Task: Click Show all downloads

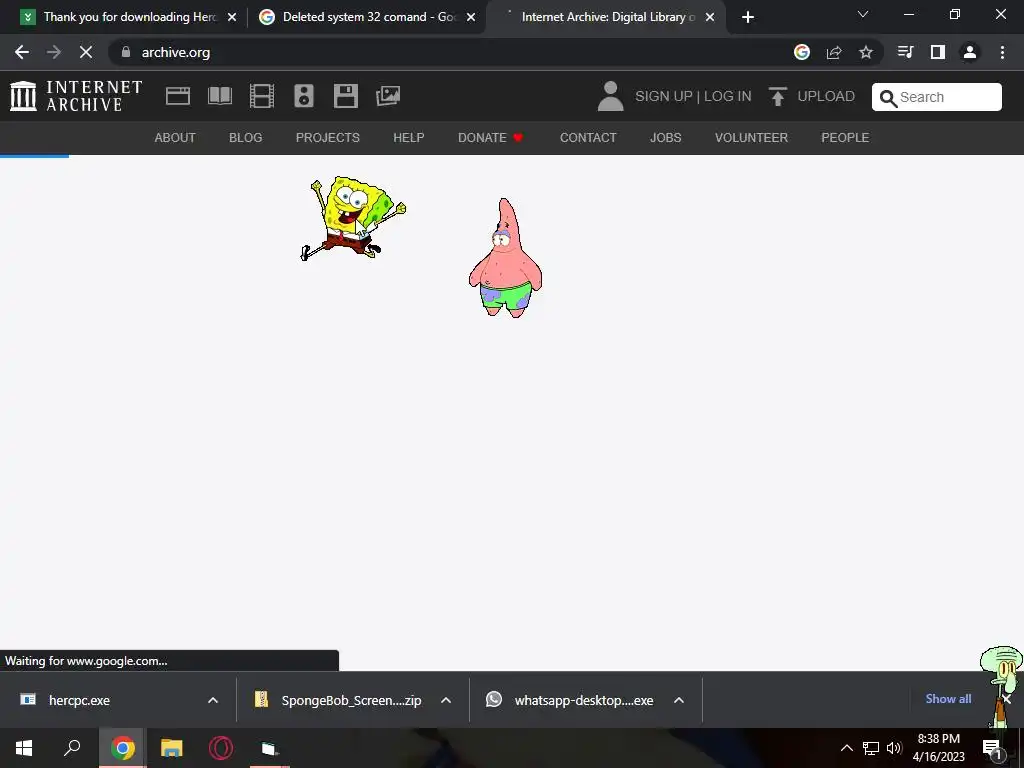Action: click(x=948, y=699)
